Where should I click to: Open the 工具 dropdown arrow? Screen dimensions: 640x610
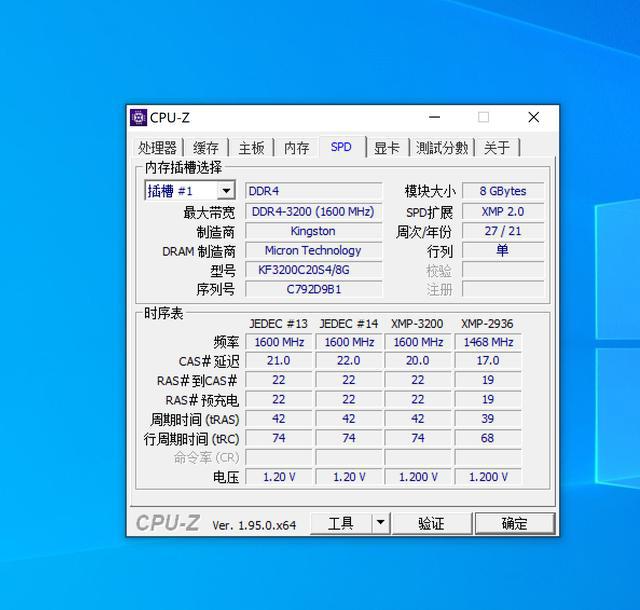pos(380,522)
